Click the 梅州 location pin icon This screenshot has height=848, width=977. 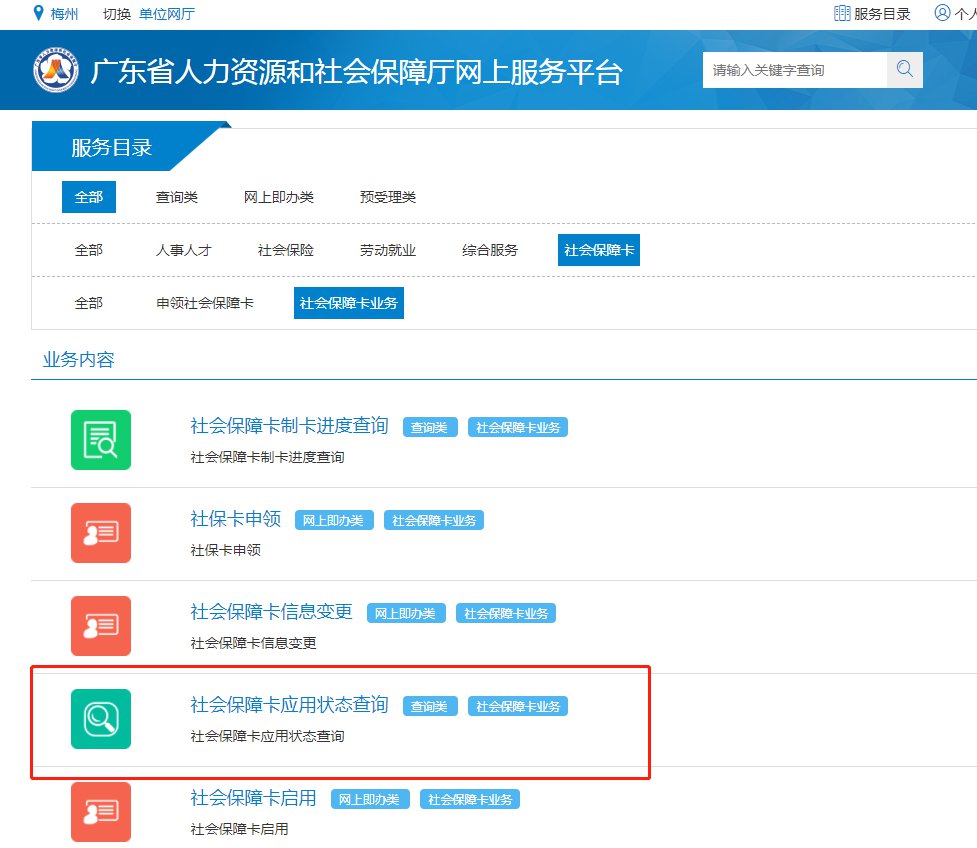pos(38,14)
